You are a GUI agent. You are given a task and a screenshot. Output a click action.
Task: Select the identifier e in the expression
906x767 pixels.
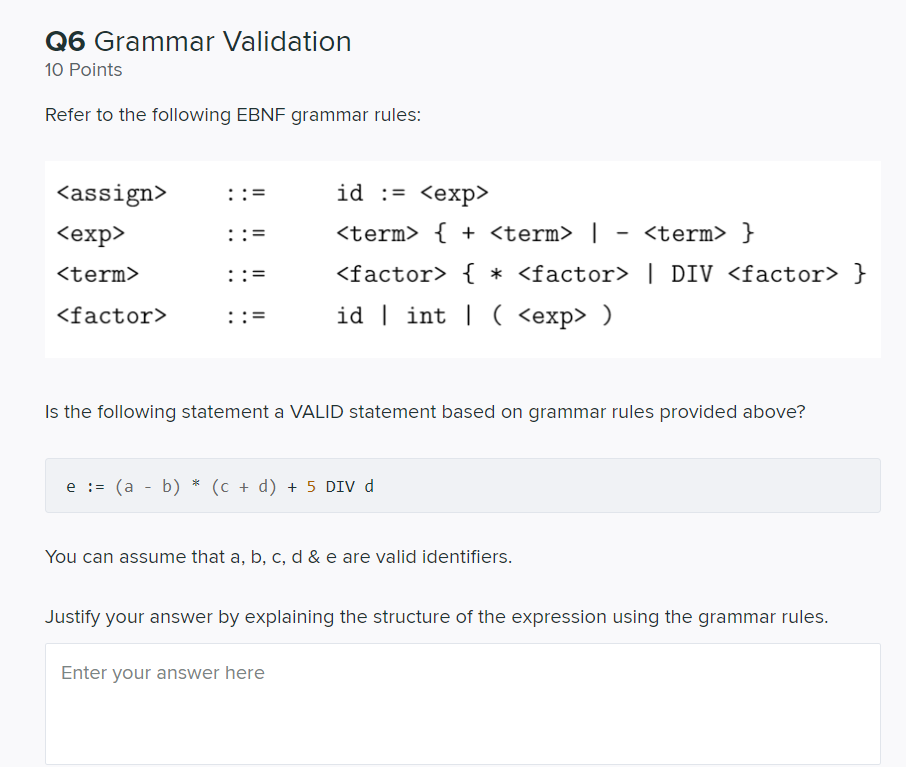pos(70,486)
